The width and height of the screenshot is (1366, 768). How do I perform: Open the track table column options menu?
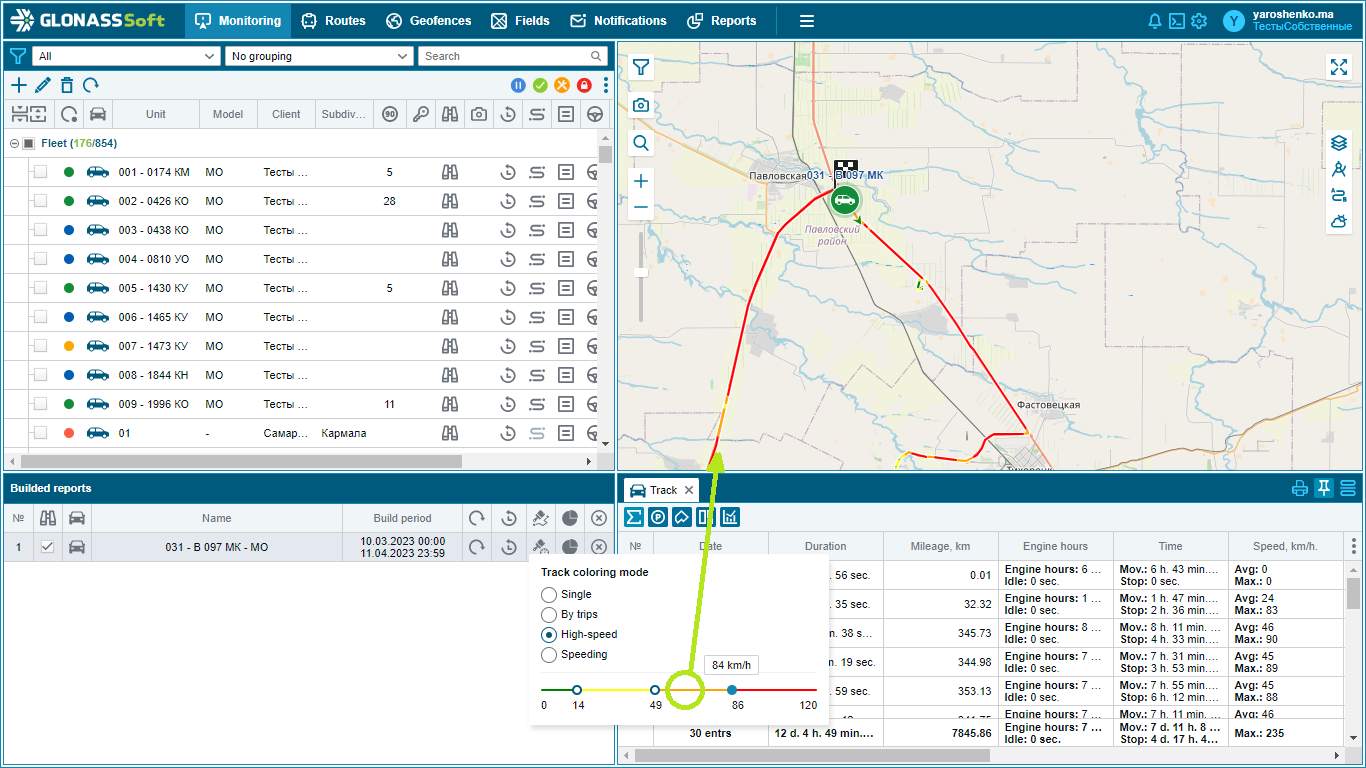point(1354,546)
